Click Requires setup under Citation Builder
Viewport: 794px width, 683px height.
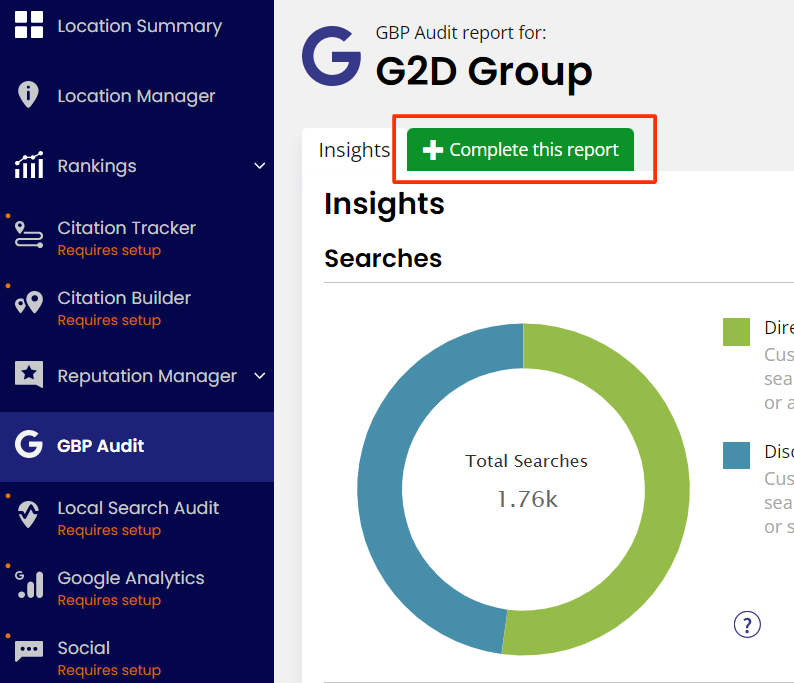tap(109, 320)
